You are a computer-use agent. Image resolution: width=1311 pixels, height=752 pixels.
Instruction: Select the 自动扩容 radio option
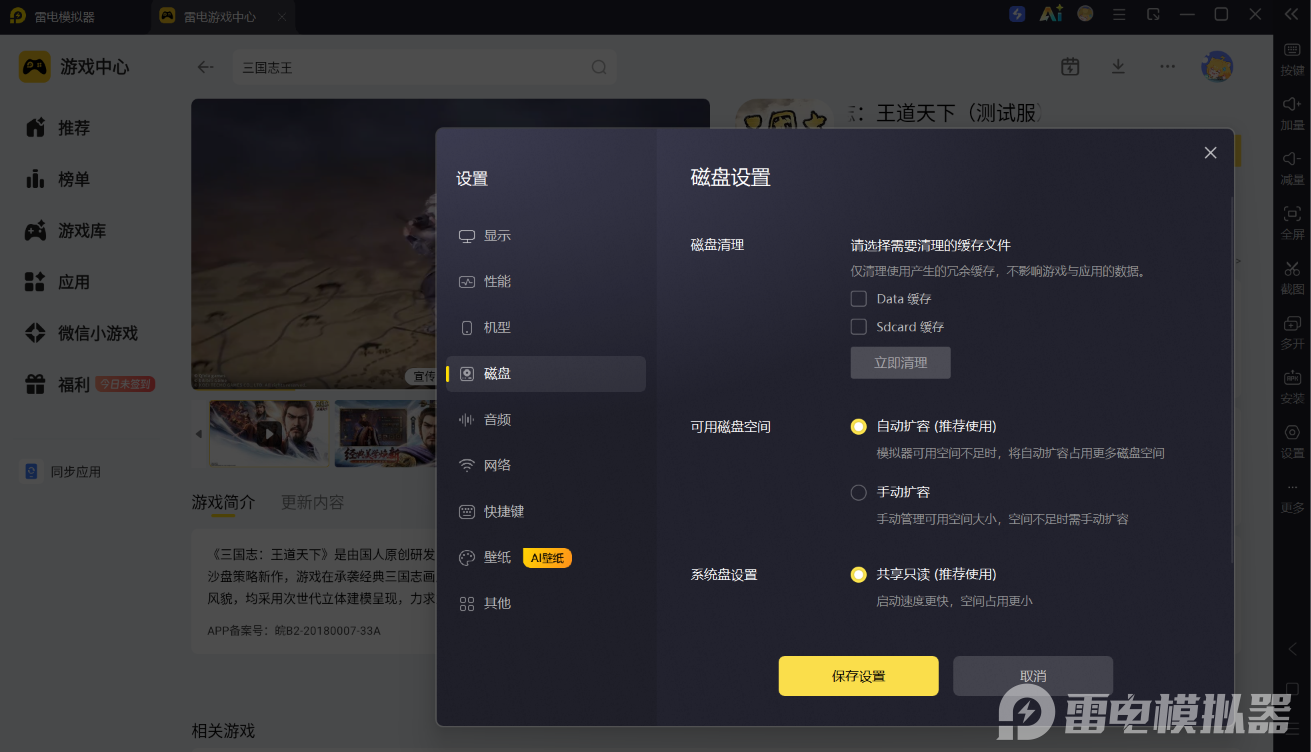[x=858, y=427]
